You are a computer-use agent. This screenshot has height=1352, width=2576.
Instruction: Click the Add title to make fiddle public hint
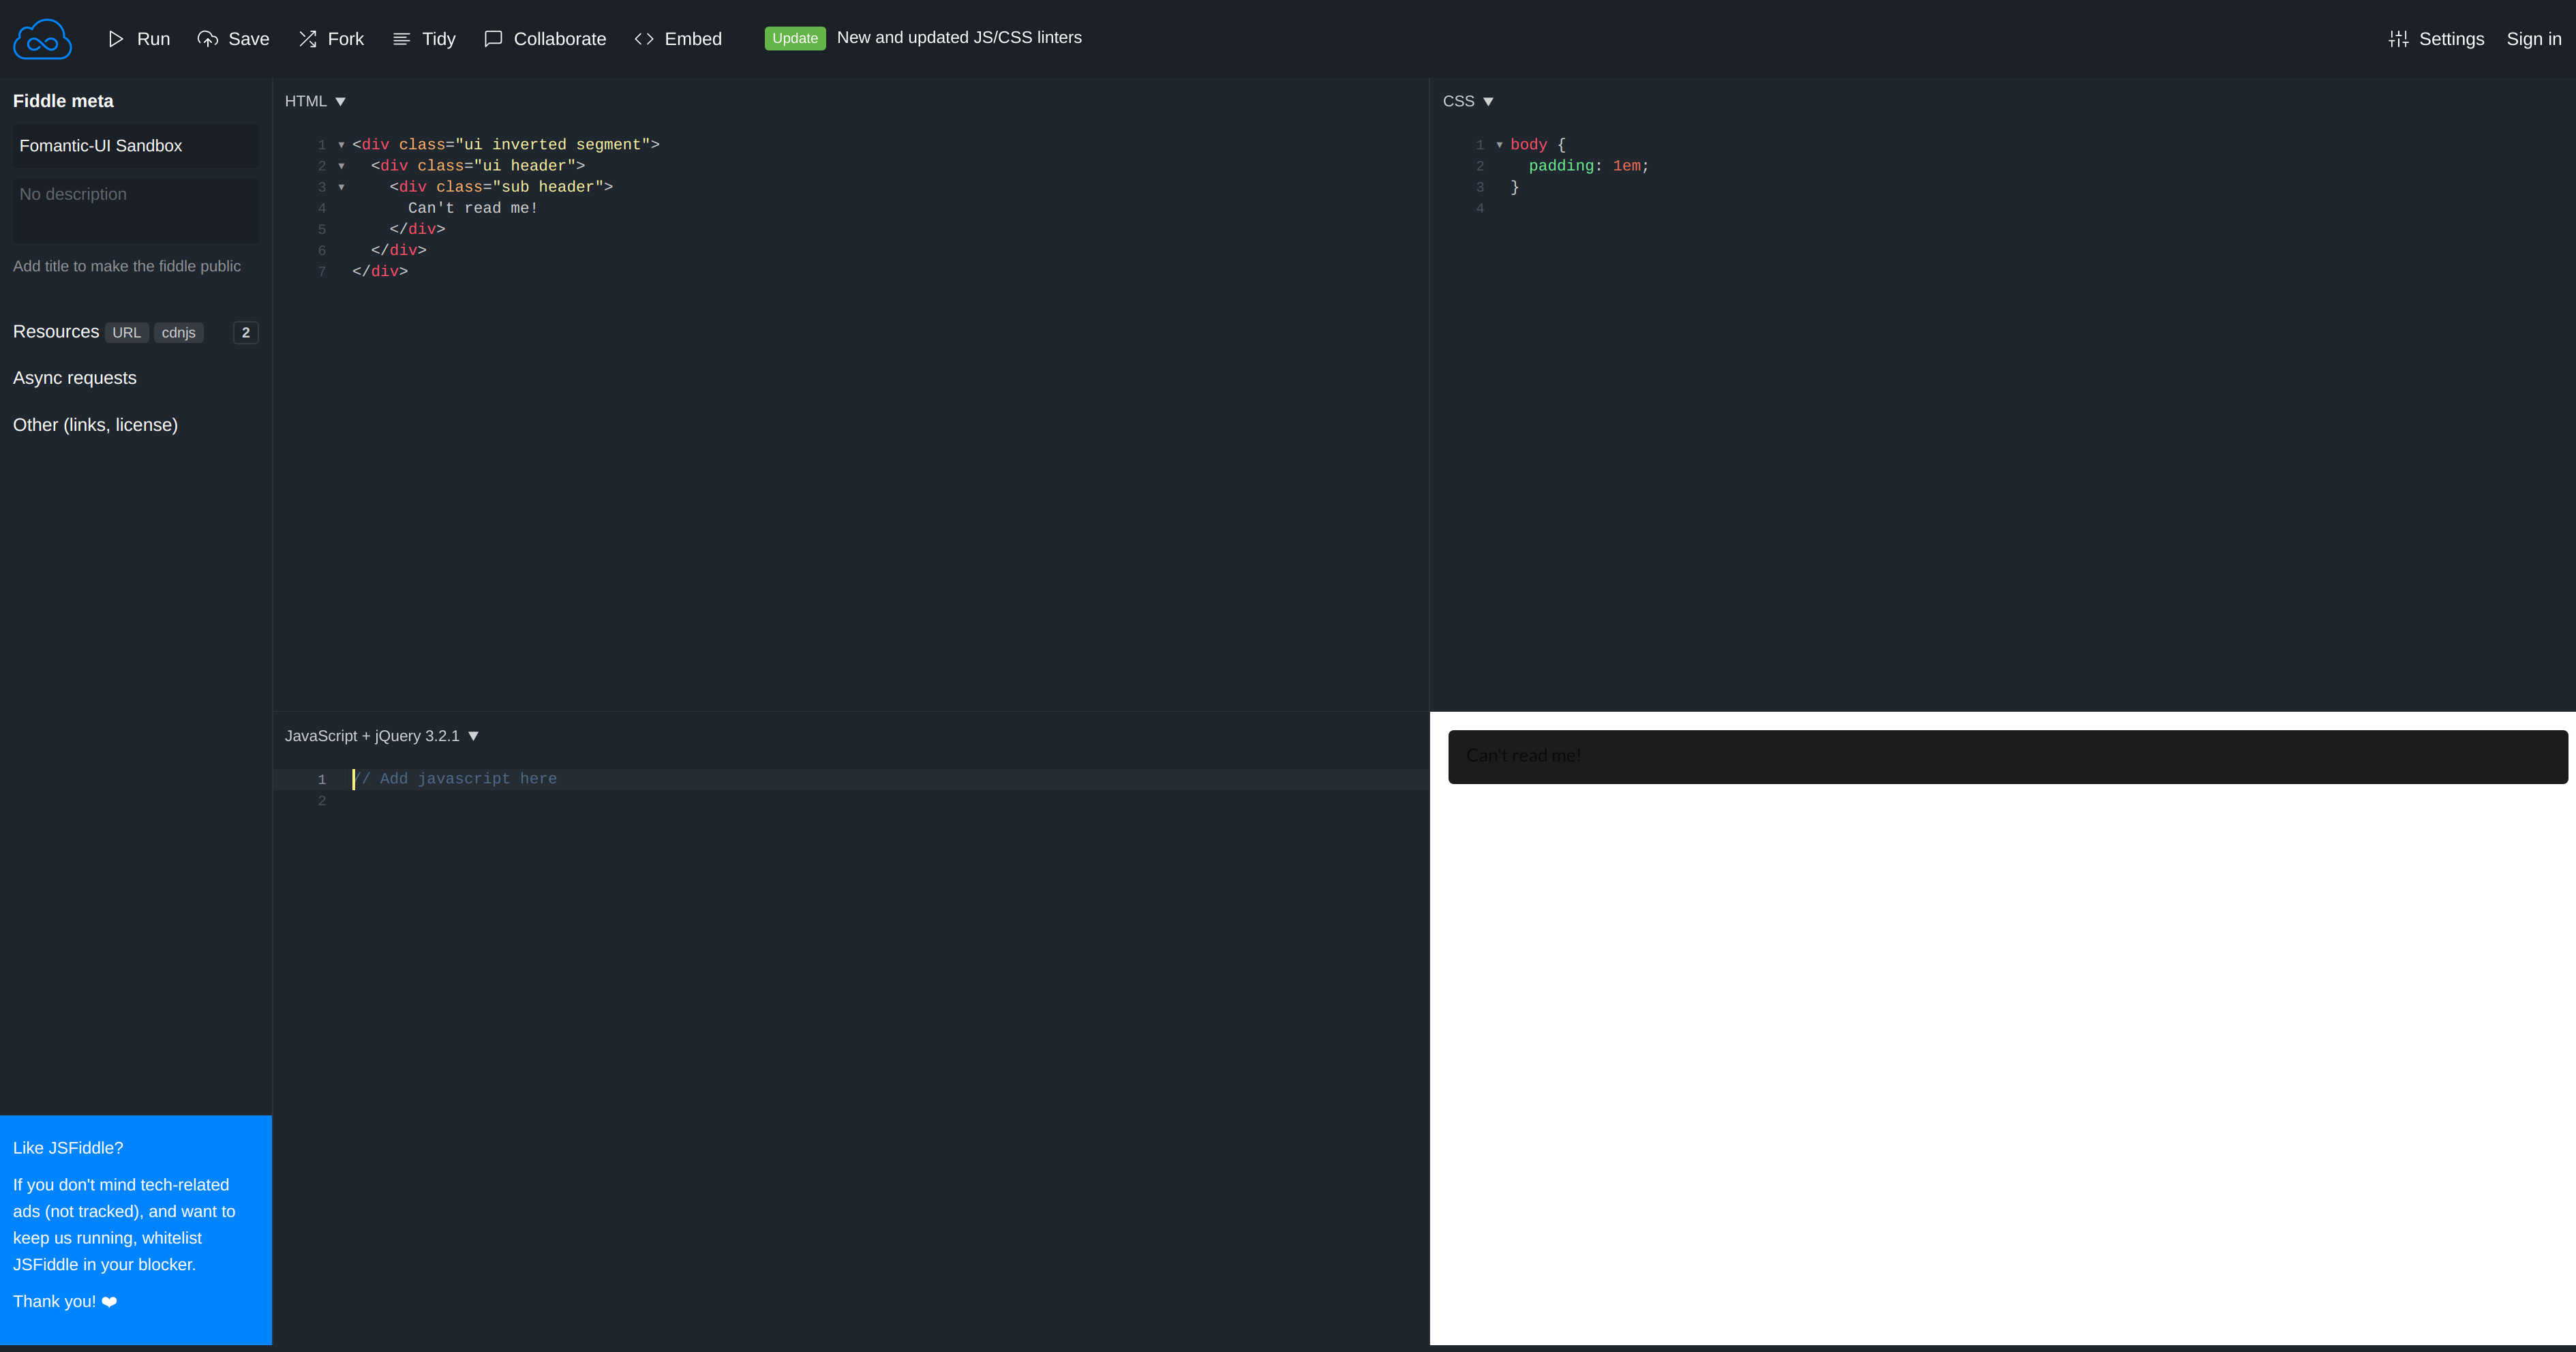(127, 266)
